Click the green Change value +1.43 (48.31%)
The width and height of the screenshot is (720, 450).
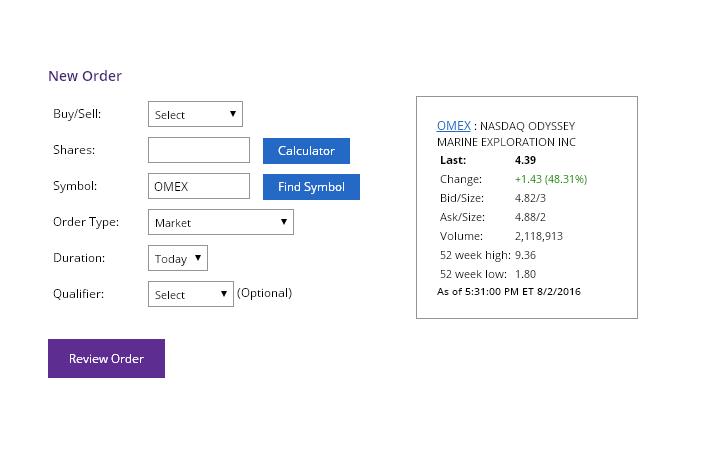point(550,179)
